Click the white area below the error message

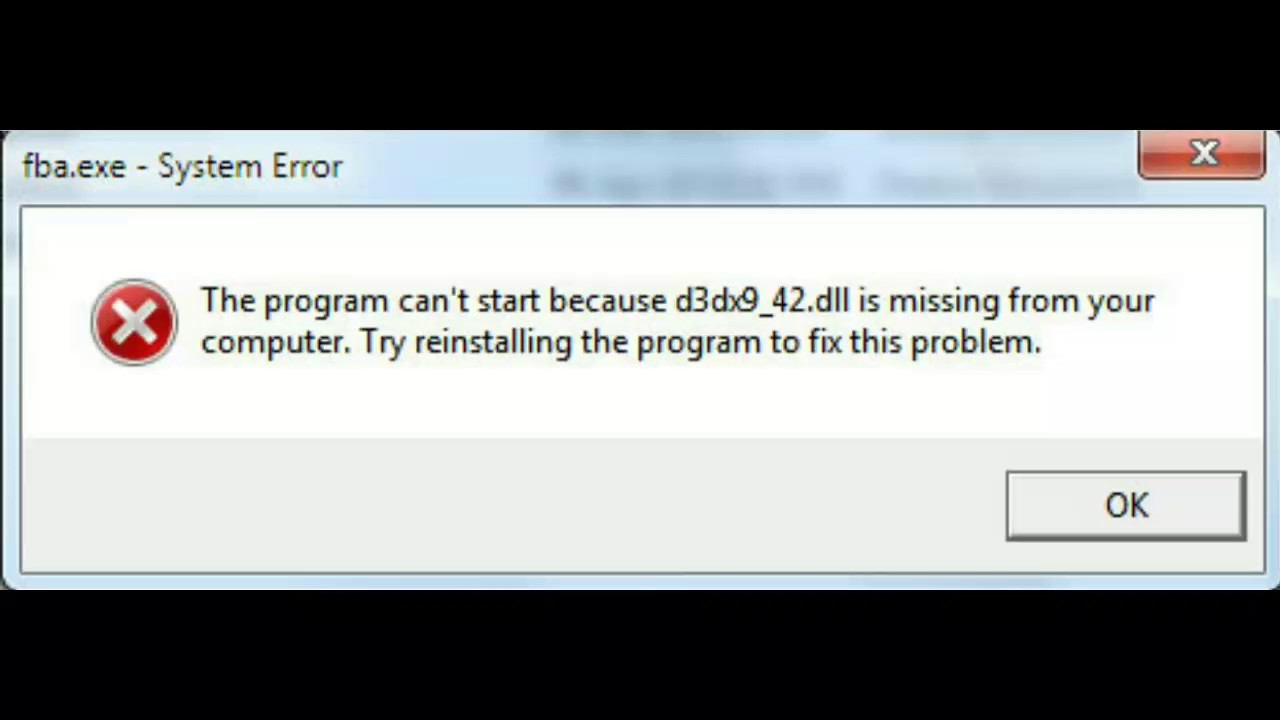pyautogui.click(x=640, y=400)
